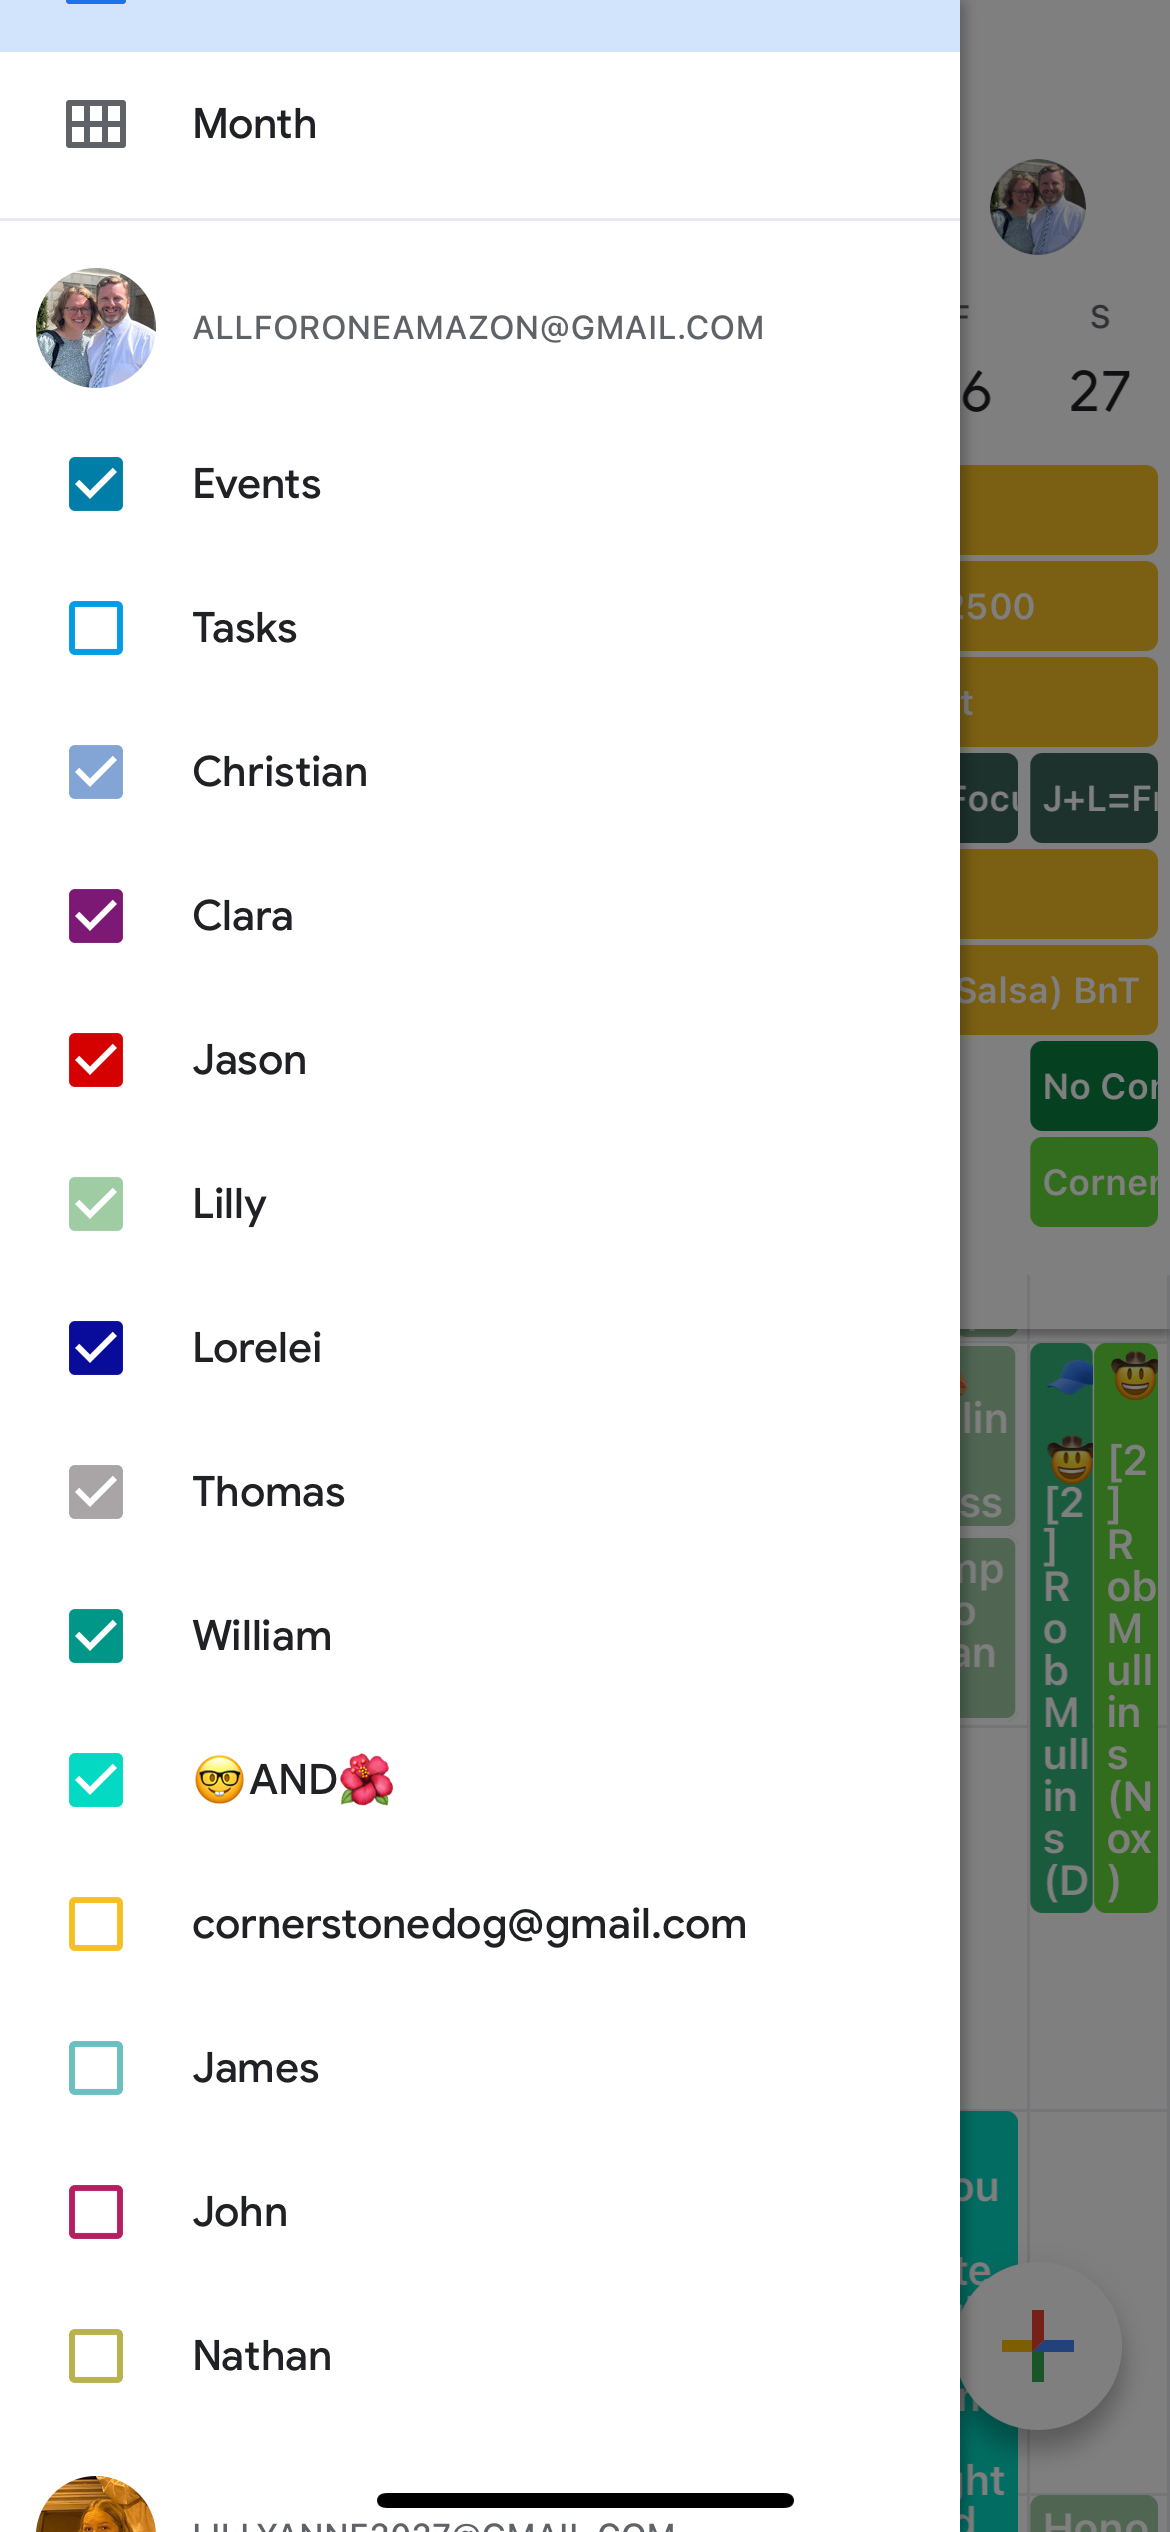Viewport: 1170px width, 2532px height.
Task: Uncheck the Events calendar checkbox
Action: tap(96, 484)
